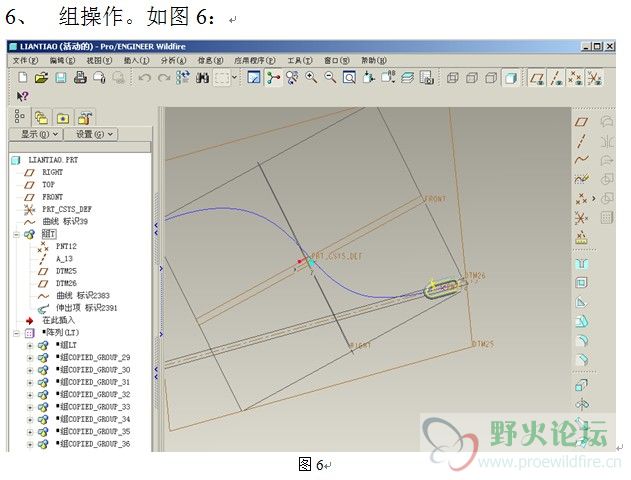The width and height of the screenshot is (631, 480).
Task: Select the coordinate system tool in the right toolbar
Action: click(x=582, y=218)
